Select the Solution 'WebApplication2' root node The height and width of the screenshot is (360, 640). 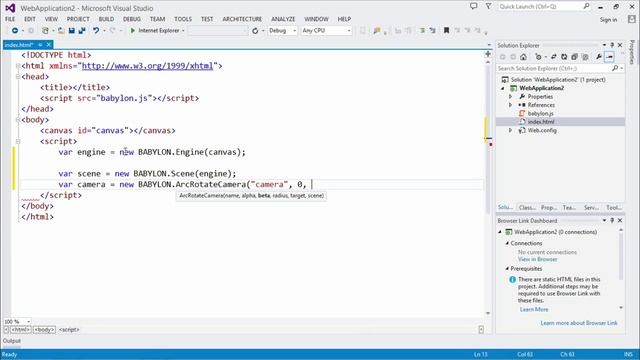(558, 80)
